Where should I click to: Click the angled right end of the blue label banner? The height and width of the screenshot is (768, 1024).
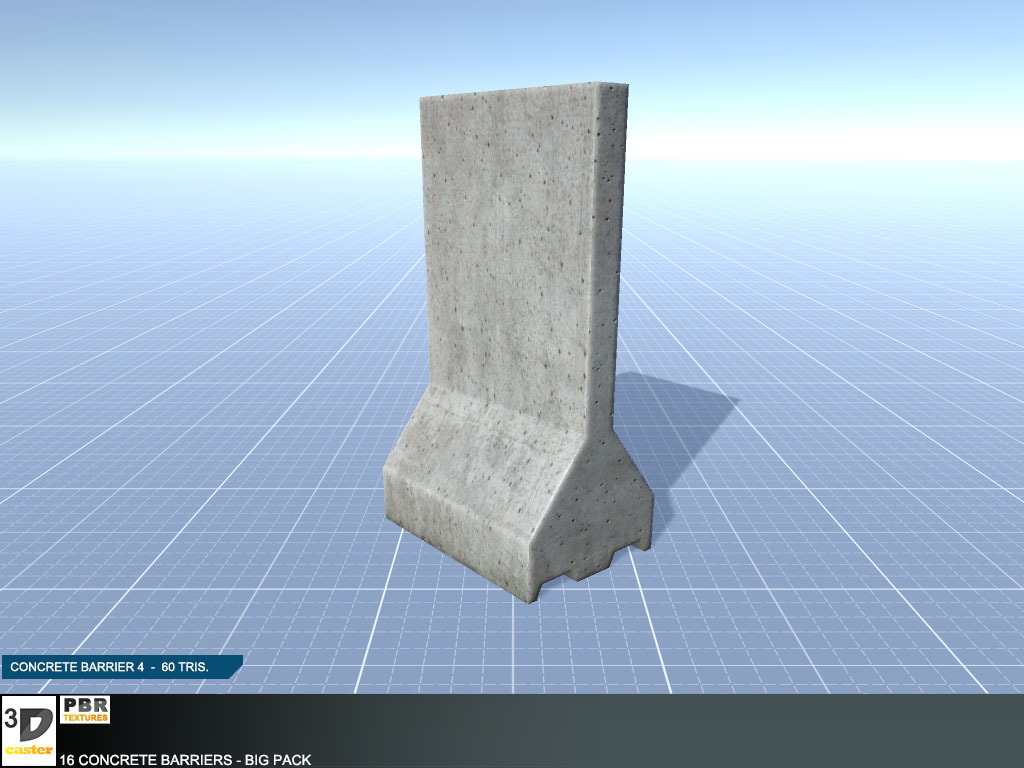[236, 666]
